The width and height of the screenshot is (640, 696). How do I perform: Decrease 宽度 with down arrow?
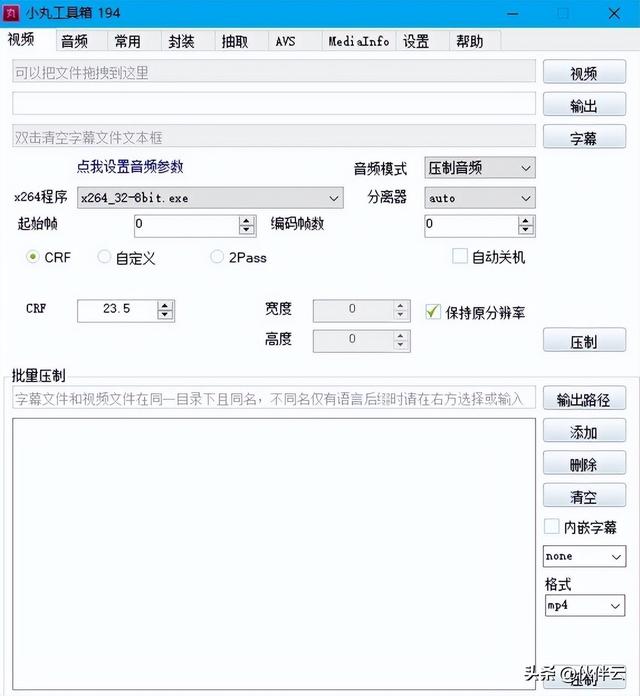click(x=400, y=315)
